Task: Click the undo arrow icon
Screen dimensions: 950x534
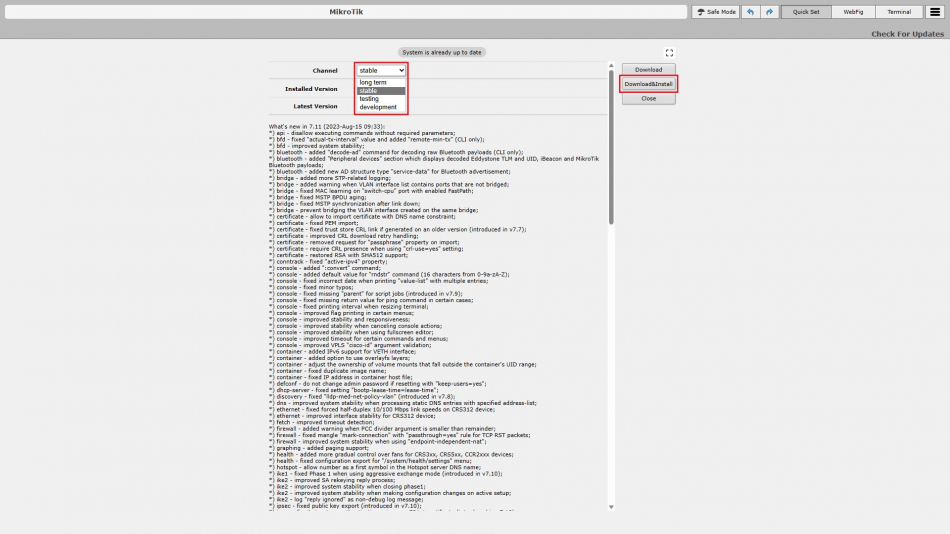Action: click(750, 12)
